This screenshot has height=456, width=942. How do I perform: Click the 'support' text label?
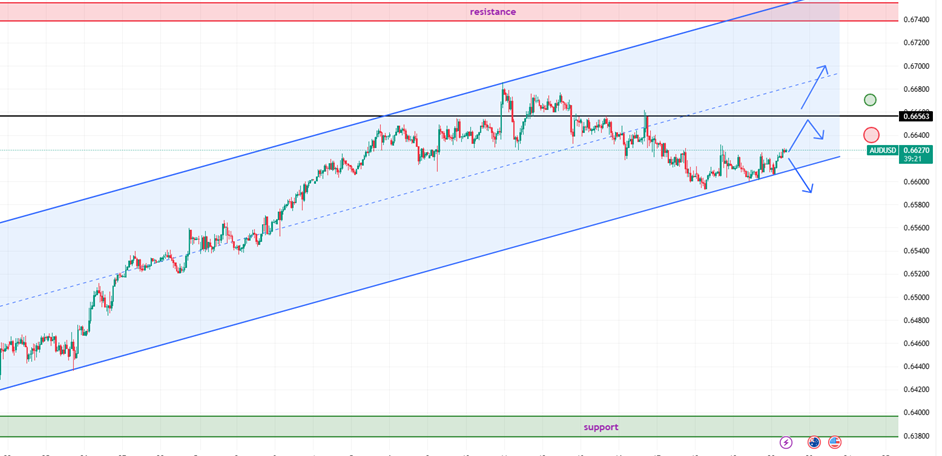[601, 427]
